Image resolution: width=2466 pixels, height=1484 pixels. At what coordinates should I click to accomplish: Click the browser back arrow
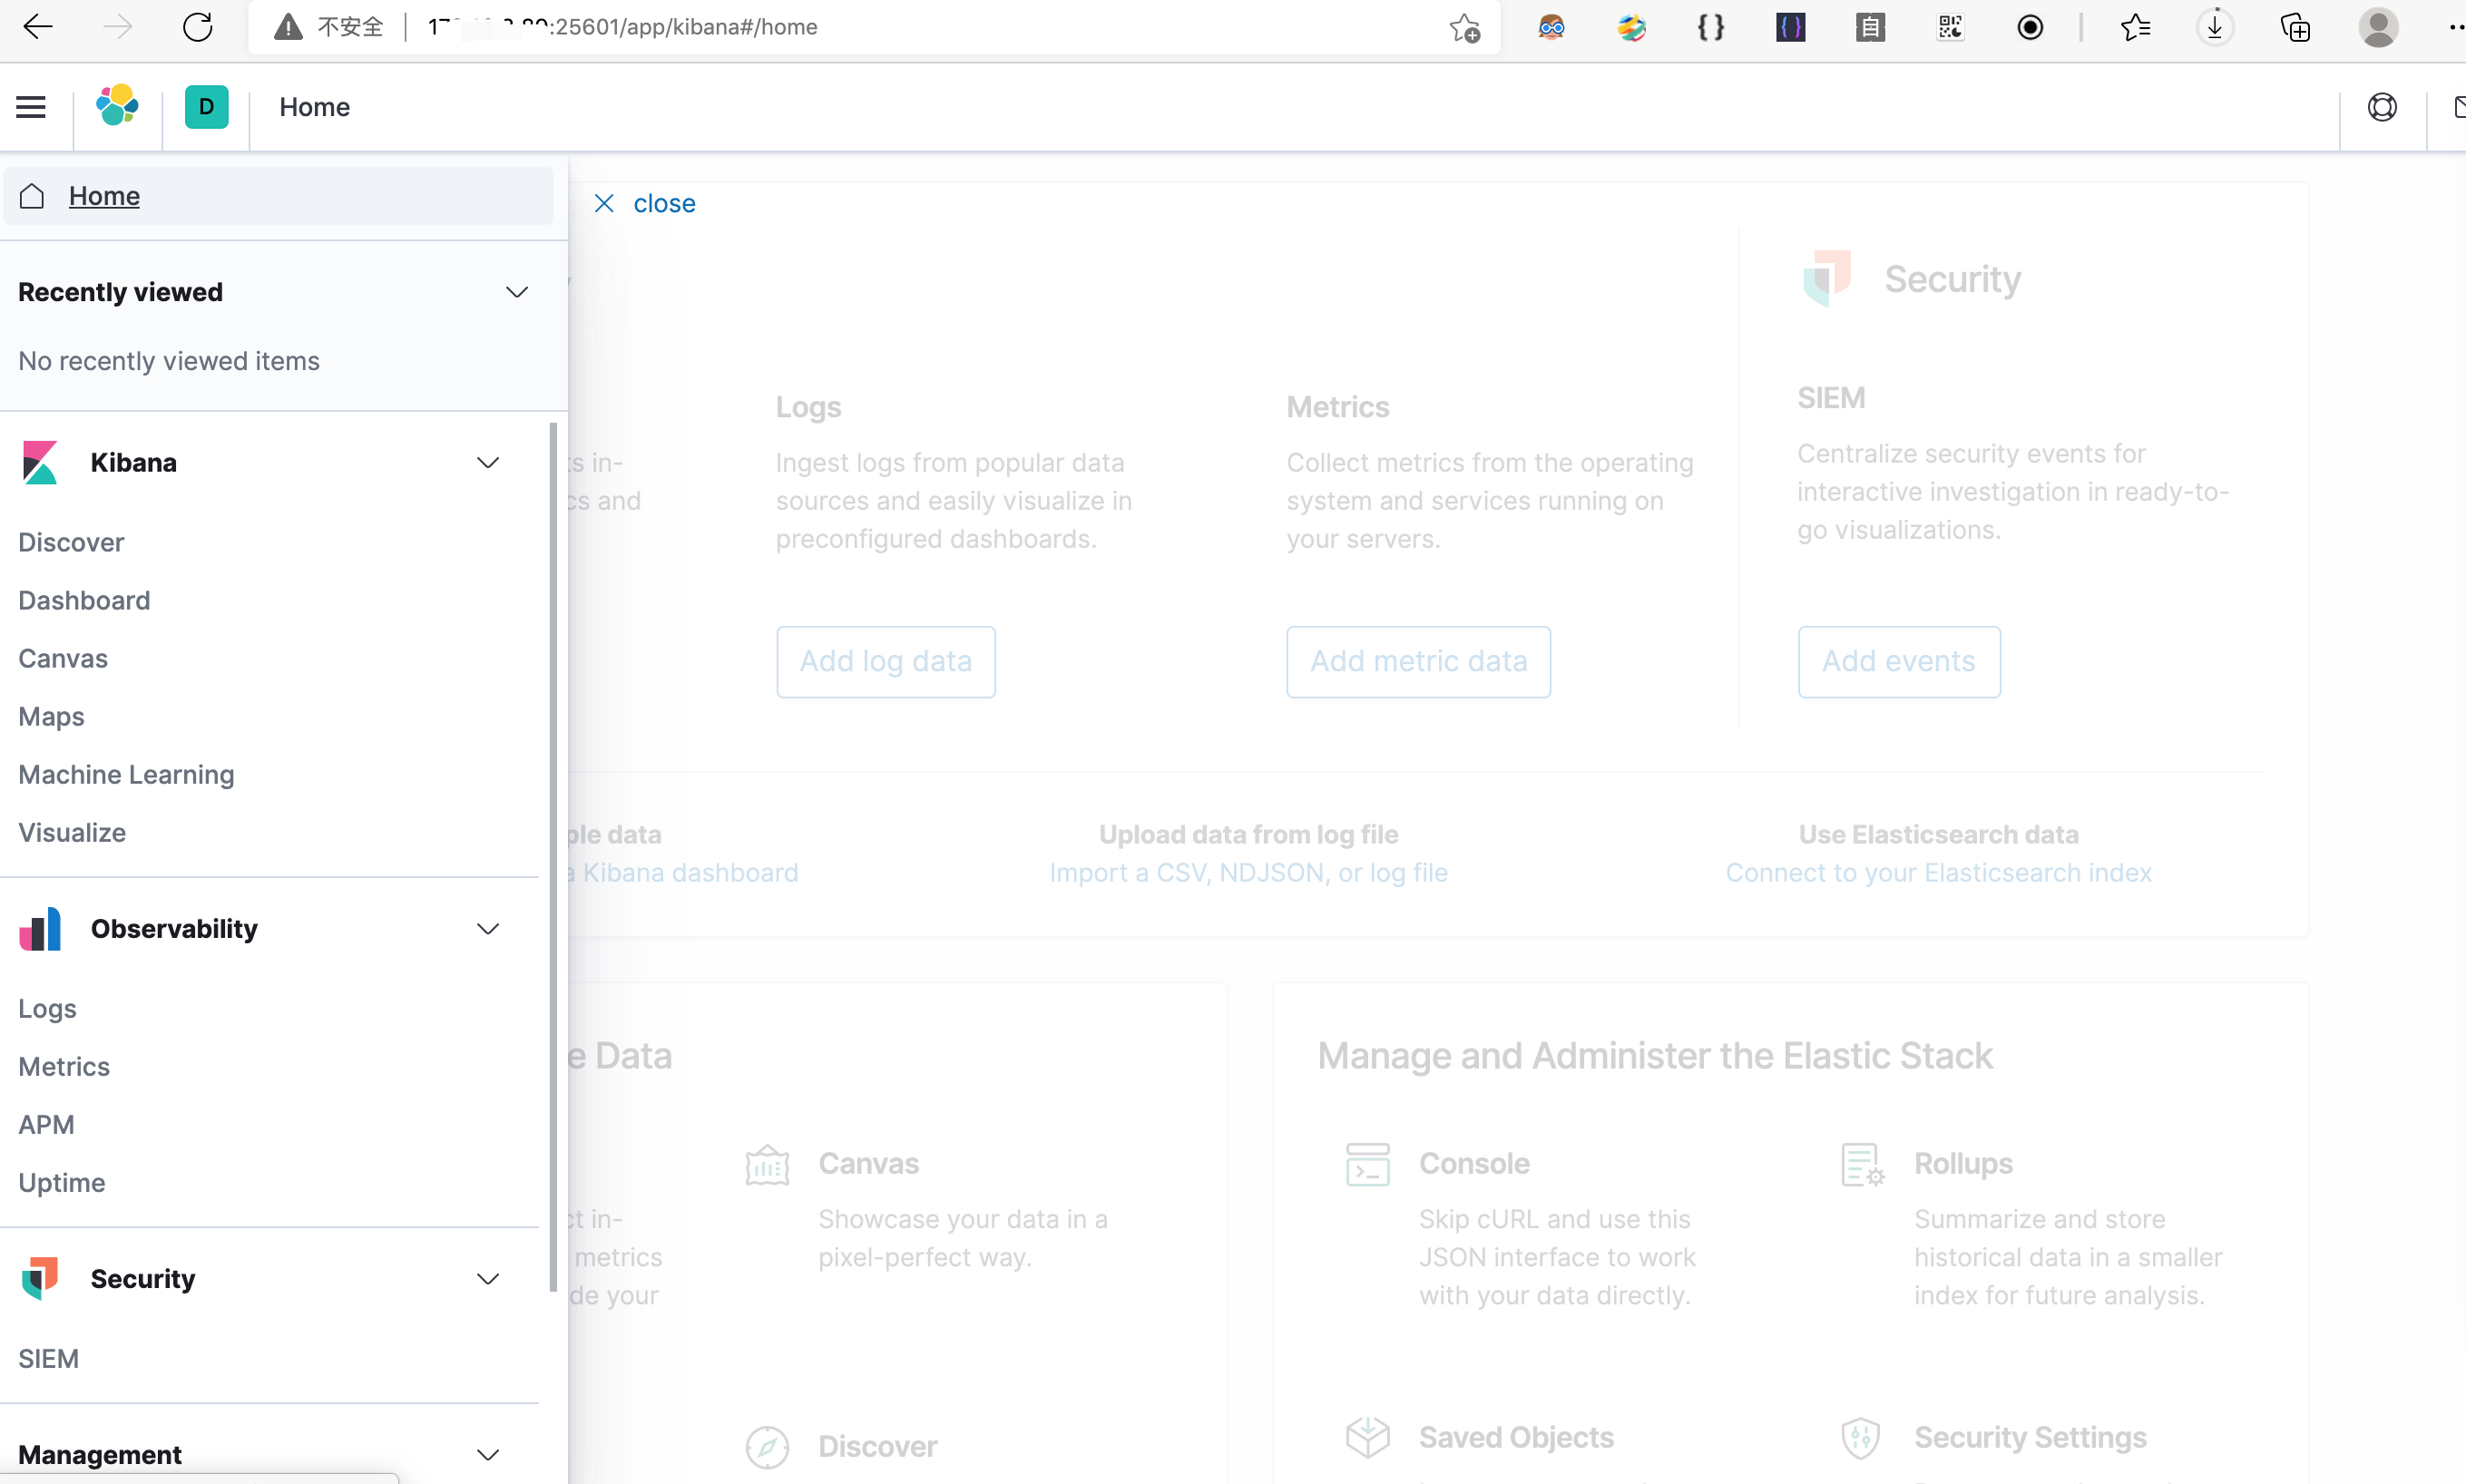pos(37,27)
